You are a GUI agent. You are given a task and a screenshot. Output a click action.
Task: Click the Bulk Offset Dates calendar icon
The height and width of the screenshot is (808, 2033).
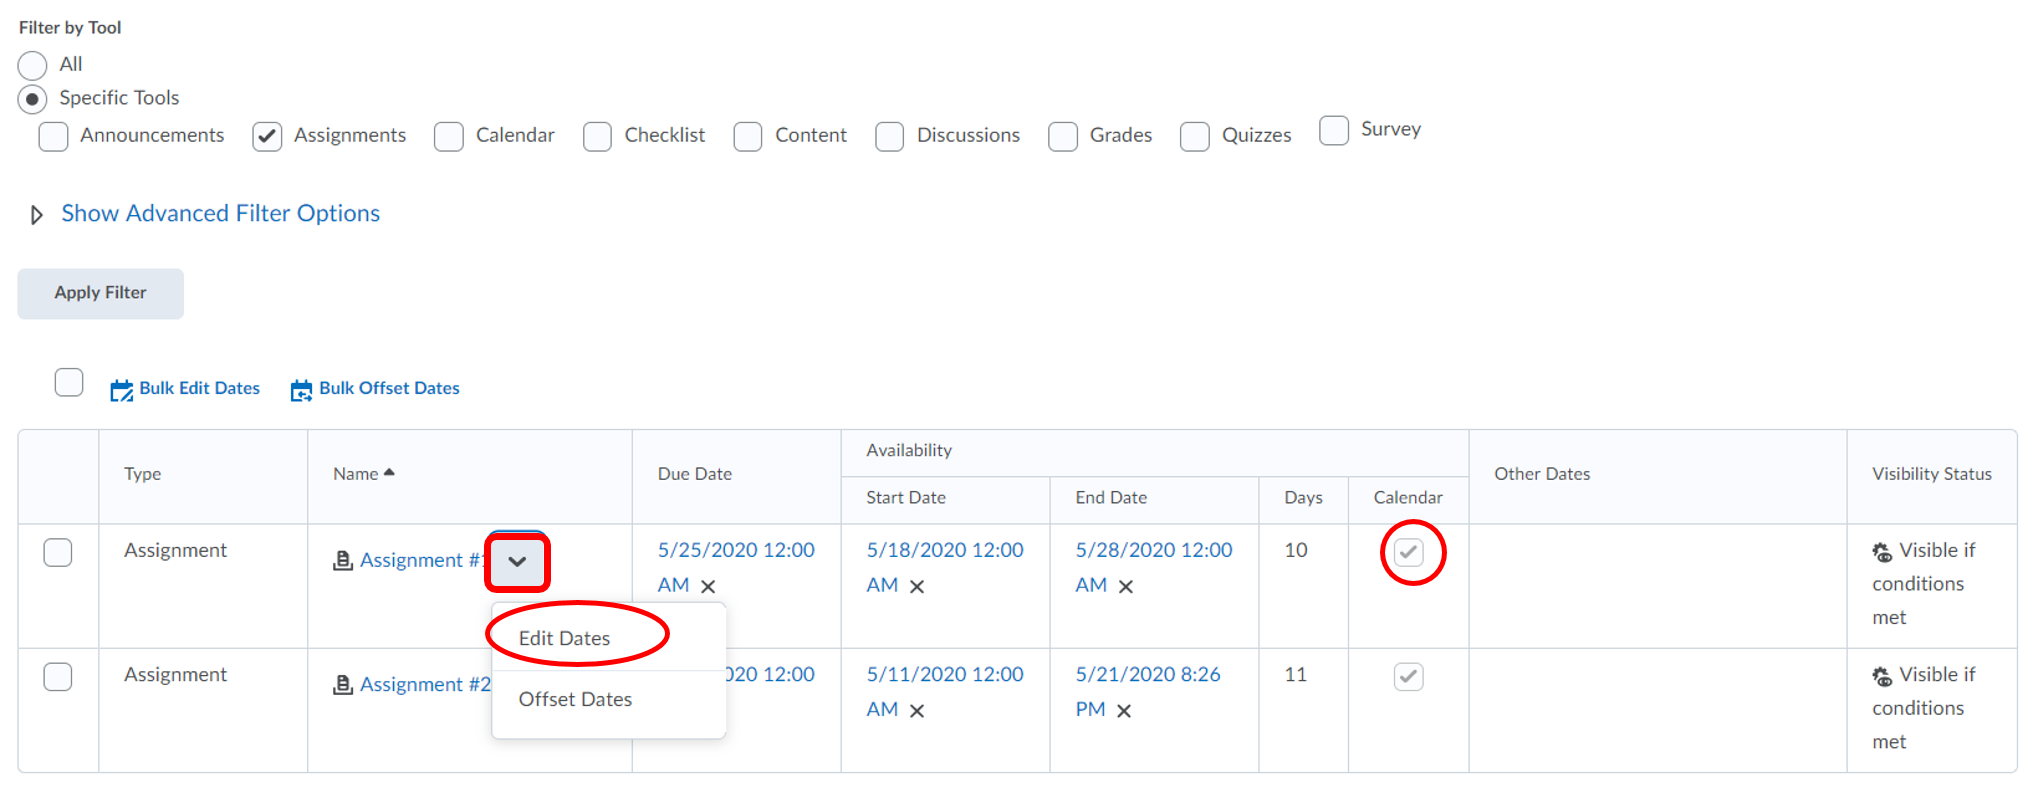point(301,390)
